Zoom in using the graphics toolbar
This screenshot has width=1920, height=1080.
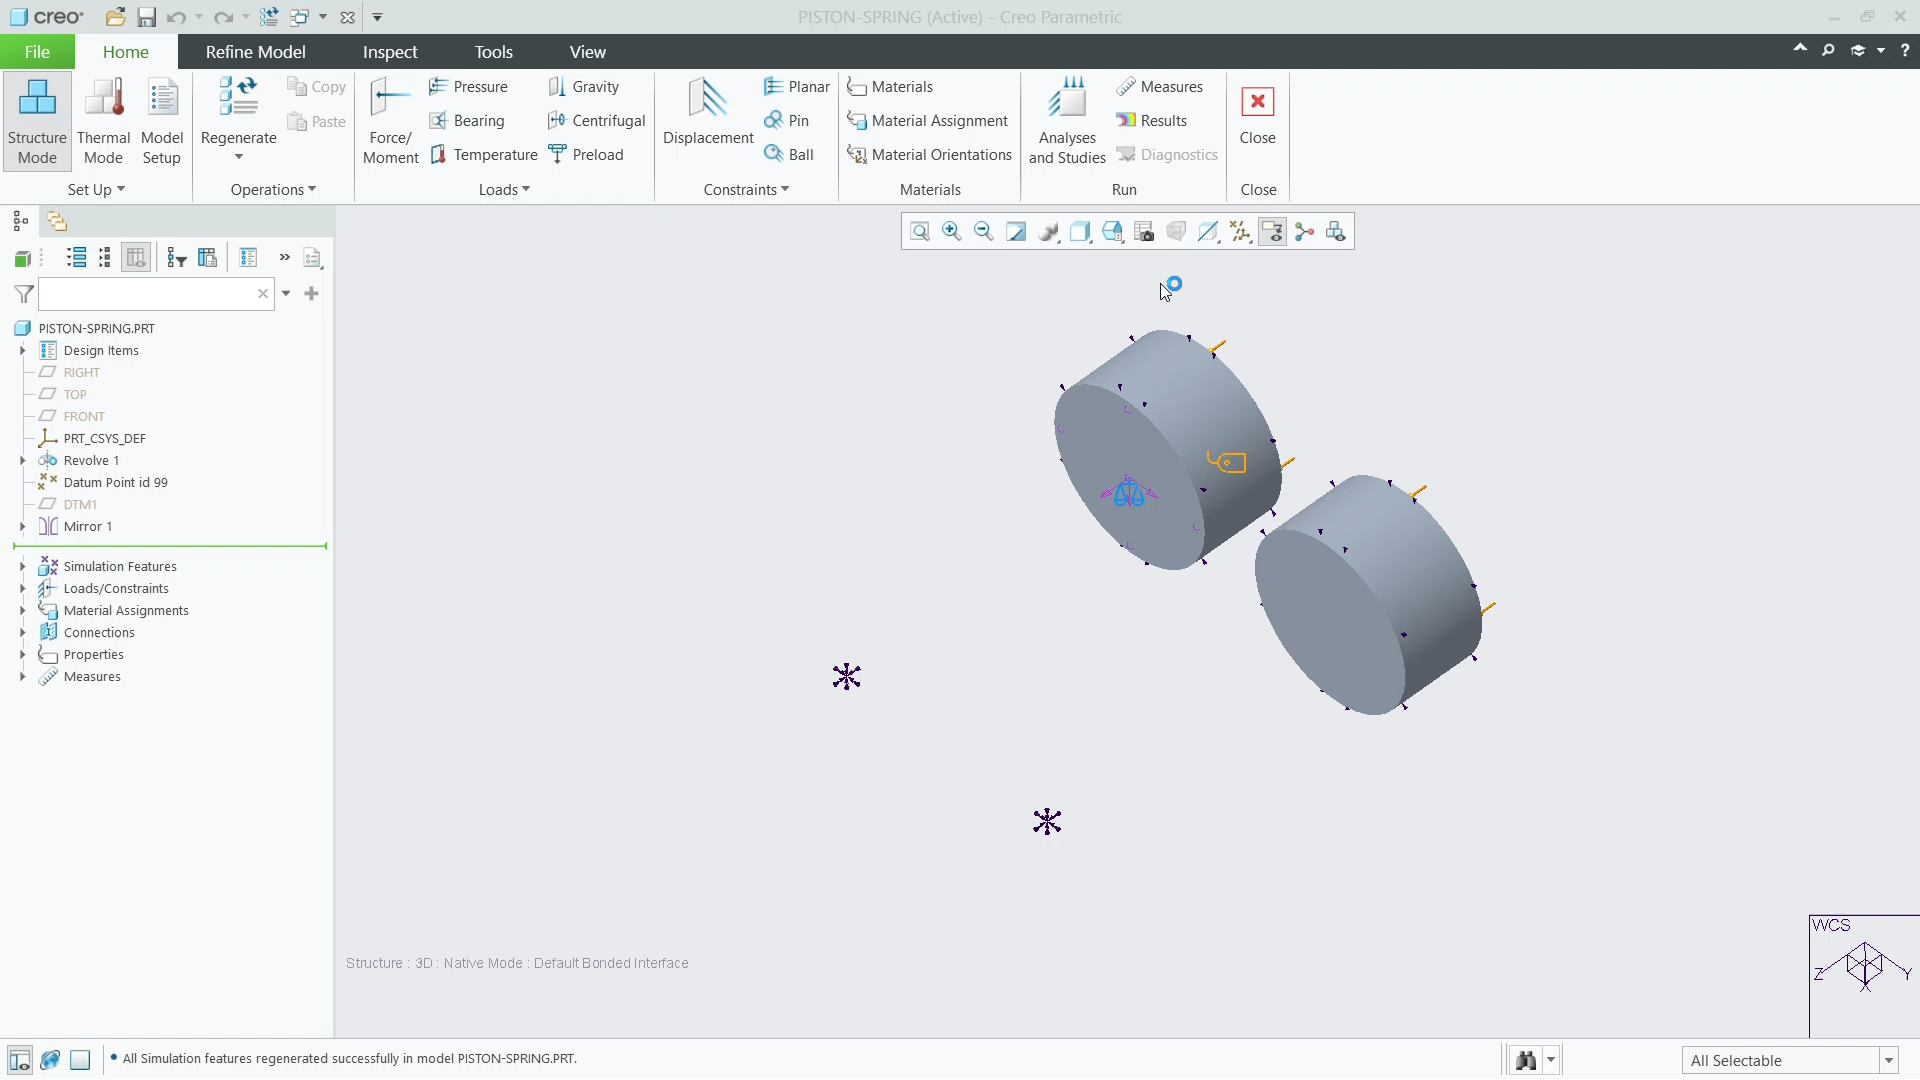tap(952, 232)
